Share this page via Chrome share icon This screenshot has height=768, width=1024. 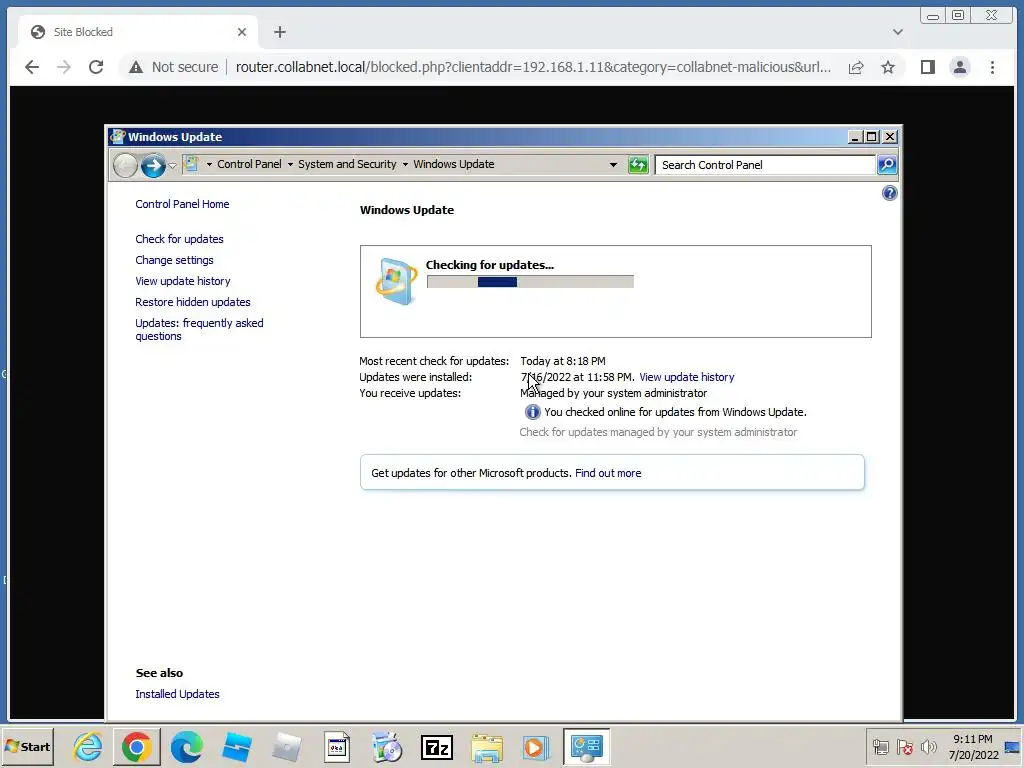point(856,67)
